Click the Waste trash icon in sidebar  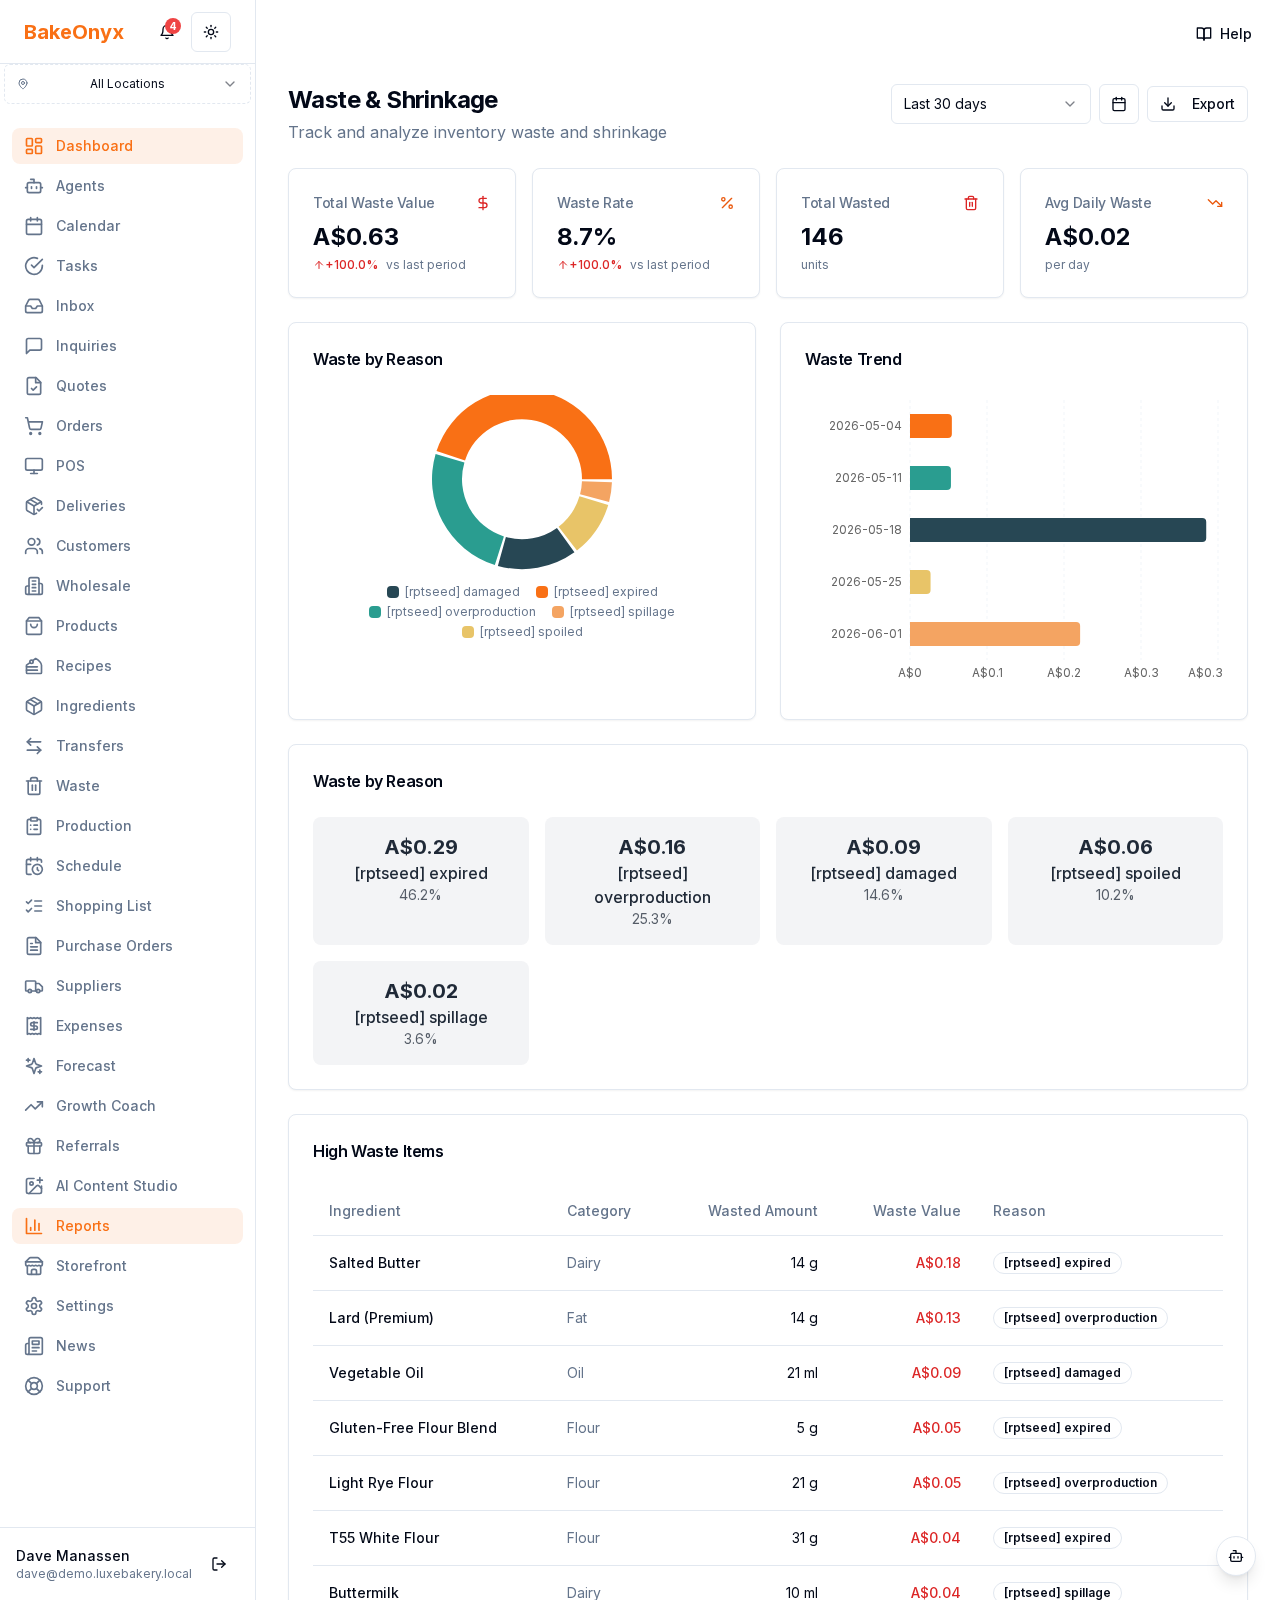tap(34, 786)
